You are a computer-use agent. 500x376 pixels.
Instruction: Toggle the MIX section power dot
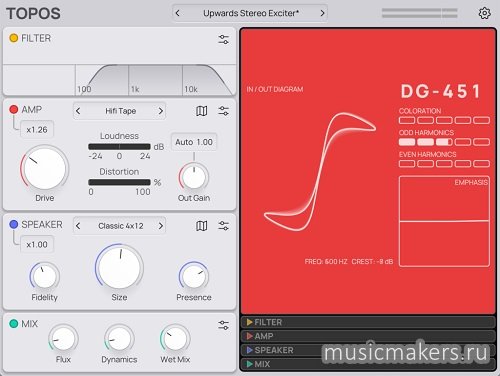tap(14, 324)
